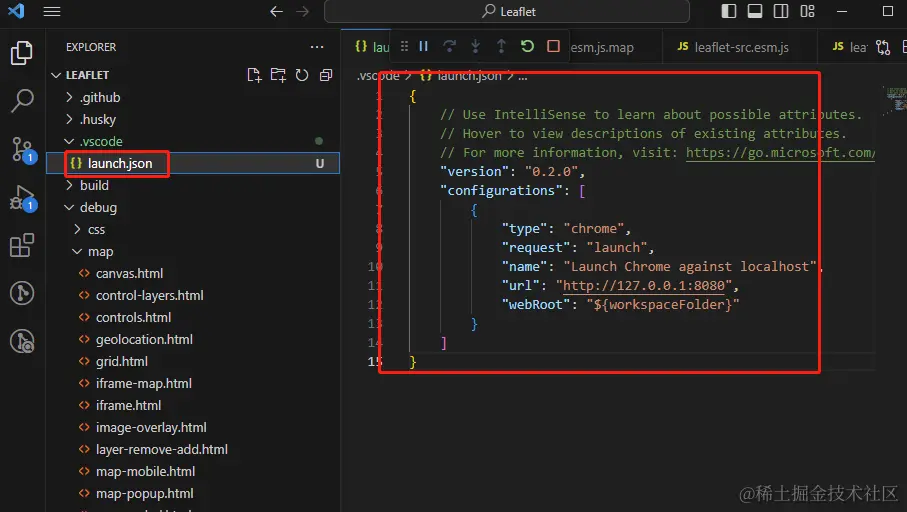Expand the build folder
The height and width of the screenshot is (512, 907).
pos(93,185)
